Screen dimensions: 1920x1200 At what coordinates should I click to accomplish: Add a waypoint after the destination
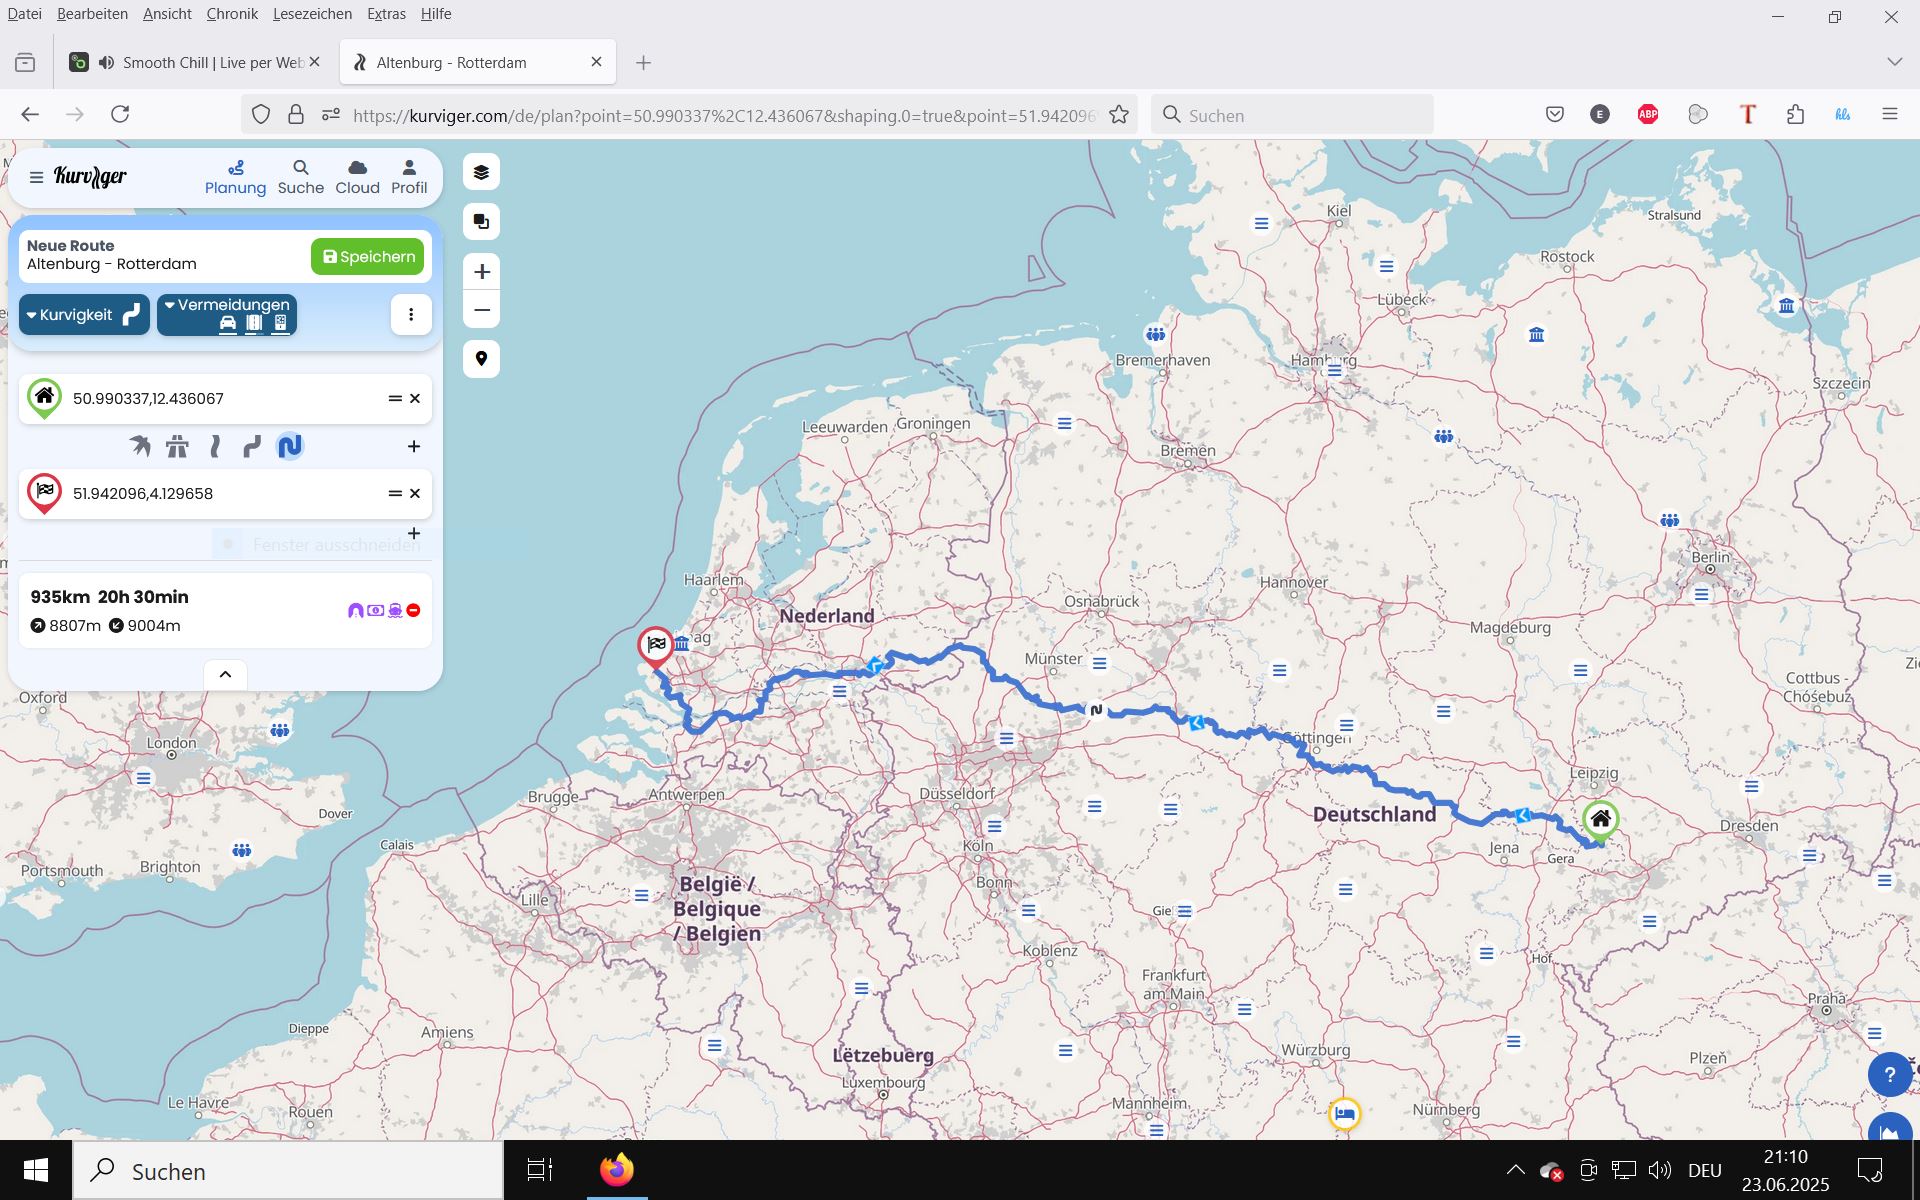coord(414,534)
